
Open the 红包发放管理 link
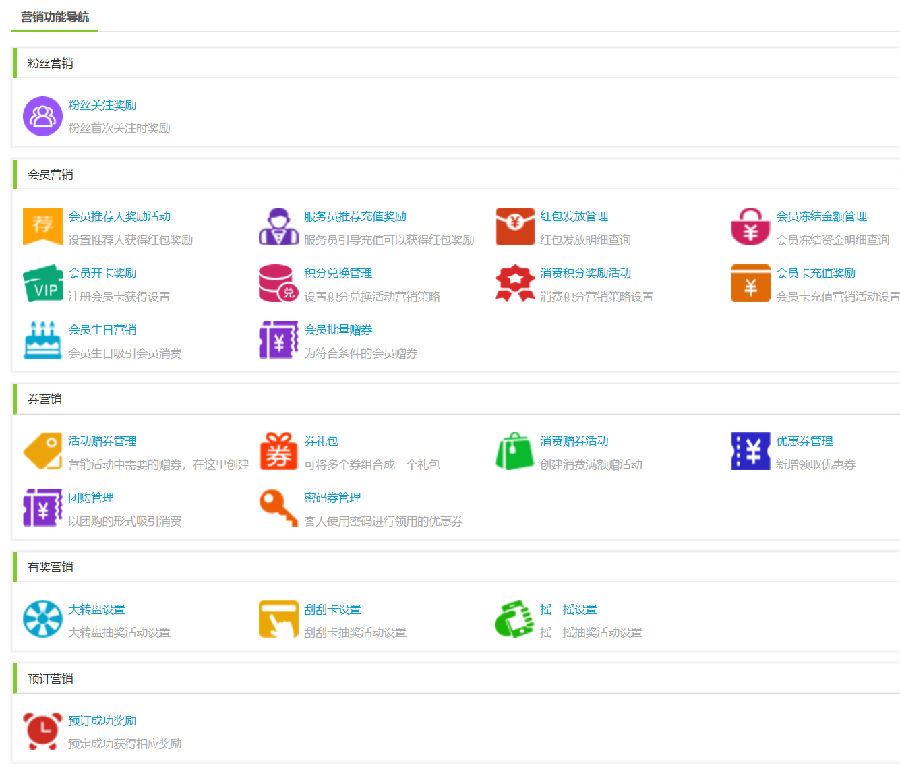[x=574, y=216]
